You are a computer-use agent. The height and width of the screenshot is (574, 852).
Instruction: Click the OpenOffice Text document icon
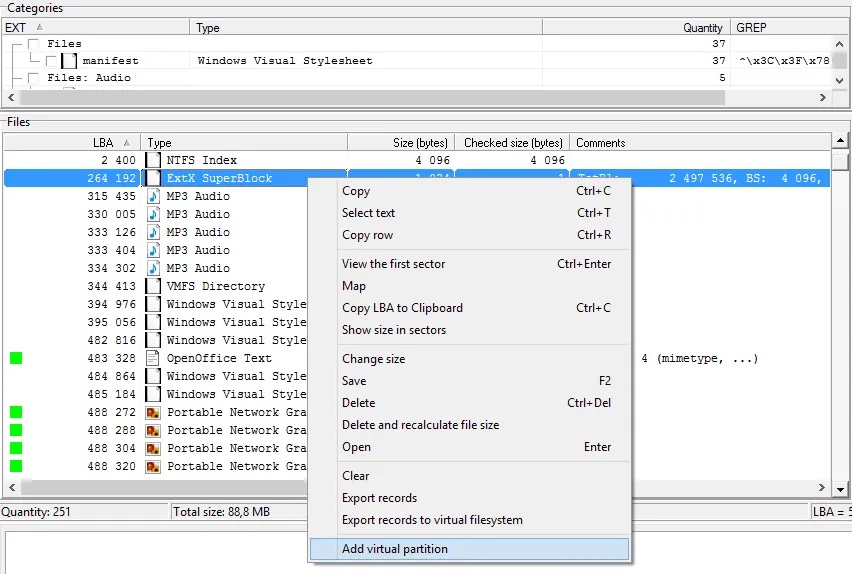click(x=153, y=358)
